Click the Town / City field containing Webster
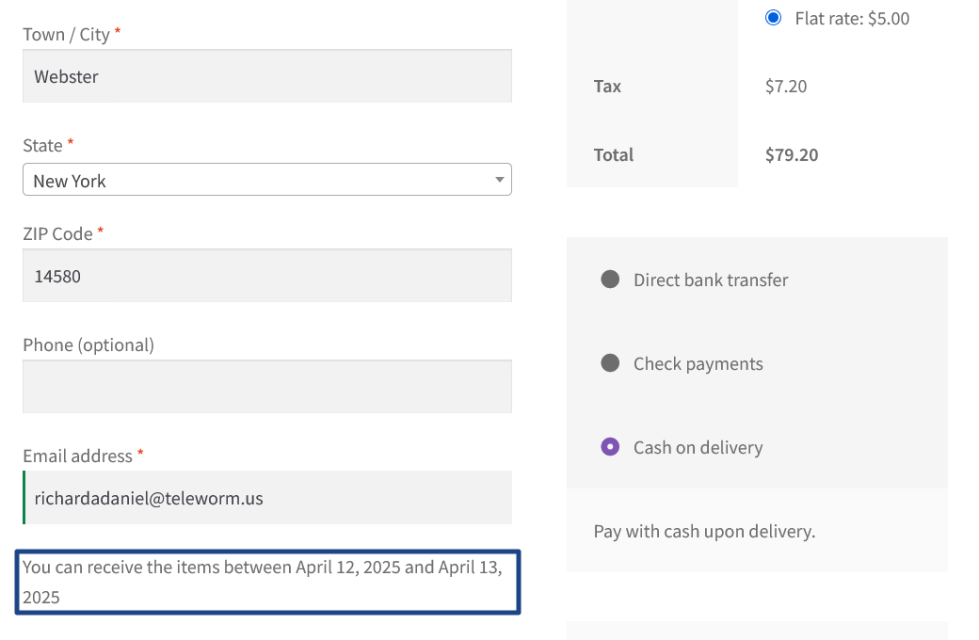Image resolution: width=979 pixels, height=640 pixels. point(267,77)
